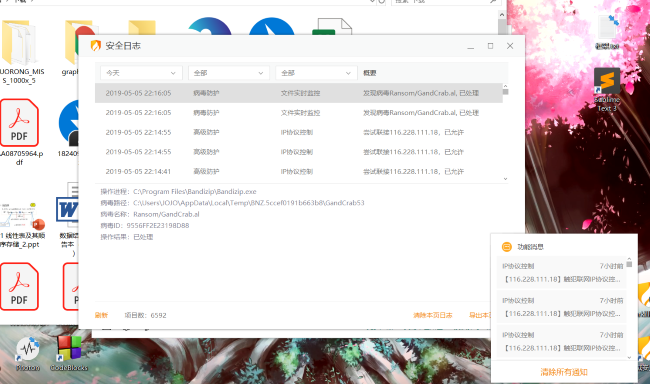650x384 pixels.
Task: Click the 操作进程 Bandizip.exe path line
Action: [x=178, y=192]
